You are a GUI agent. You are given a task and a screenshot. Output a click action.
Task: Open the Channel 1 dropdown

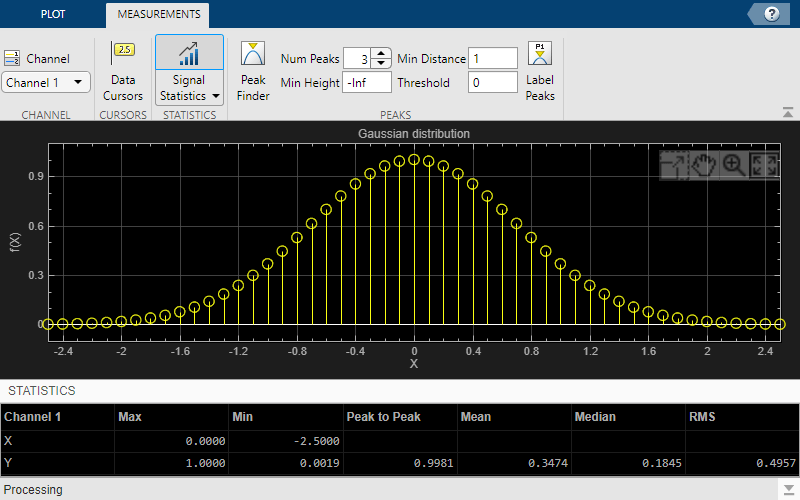pyautogui.click(x=46, y=83)
